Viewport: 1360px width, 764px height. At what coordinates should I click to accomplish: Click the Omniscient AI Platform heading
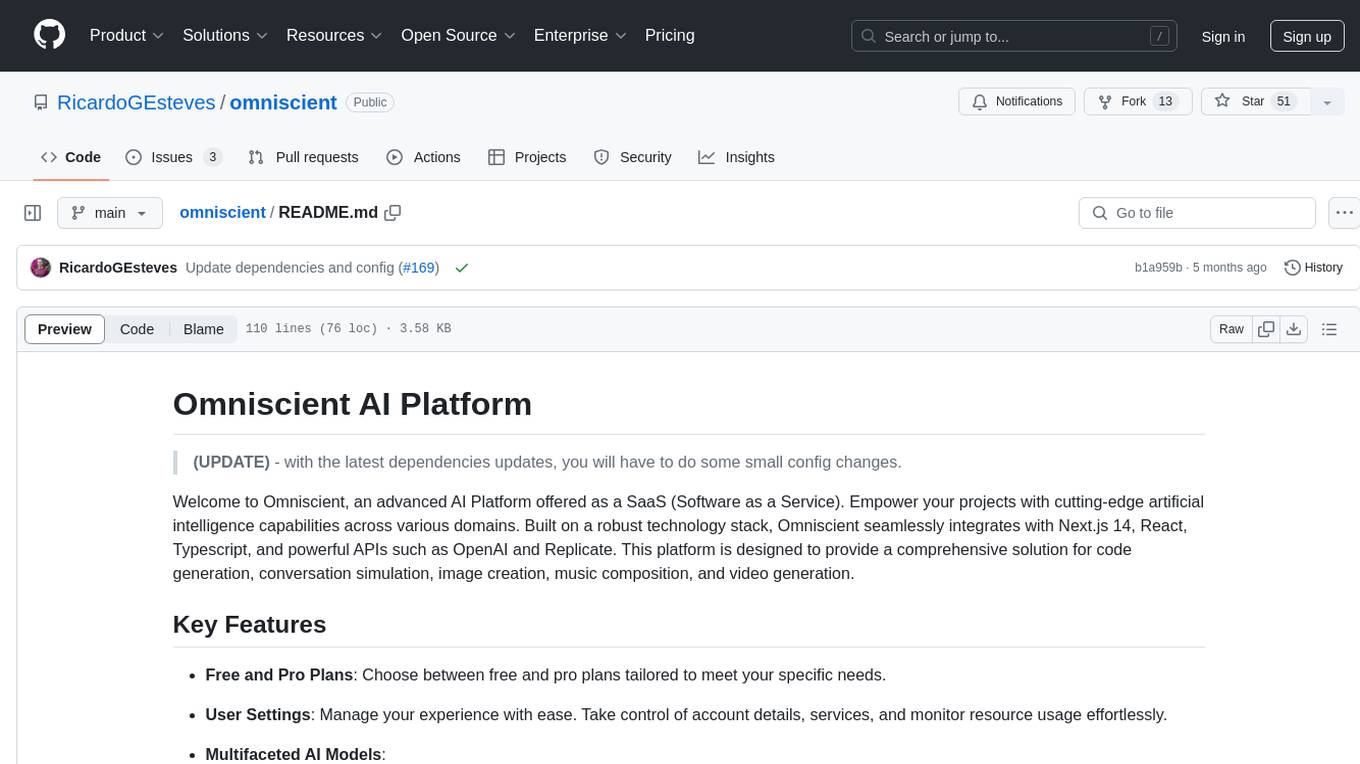click(x=352, y=404)
